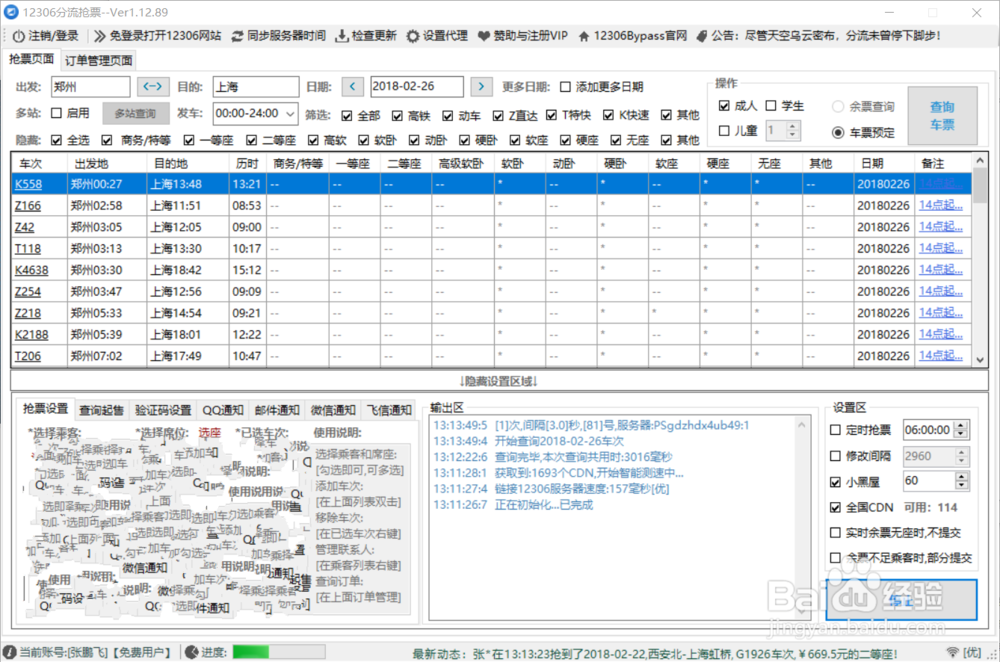Select 余票查询 radio button
1000x662 pixels.
coord(838,107)
